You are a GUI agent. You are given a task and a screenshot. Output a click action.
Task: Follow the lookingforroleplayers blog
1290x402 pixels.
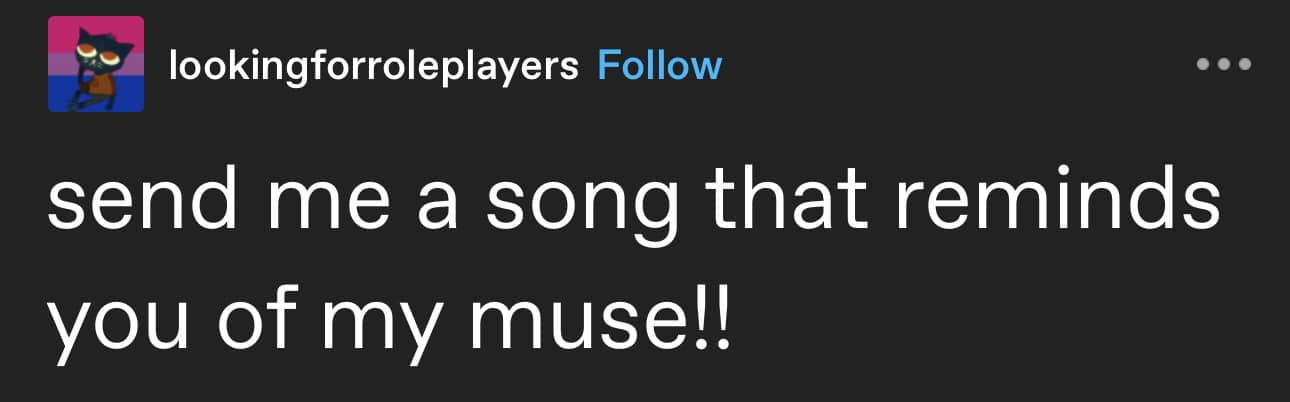[659, 65]
